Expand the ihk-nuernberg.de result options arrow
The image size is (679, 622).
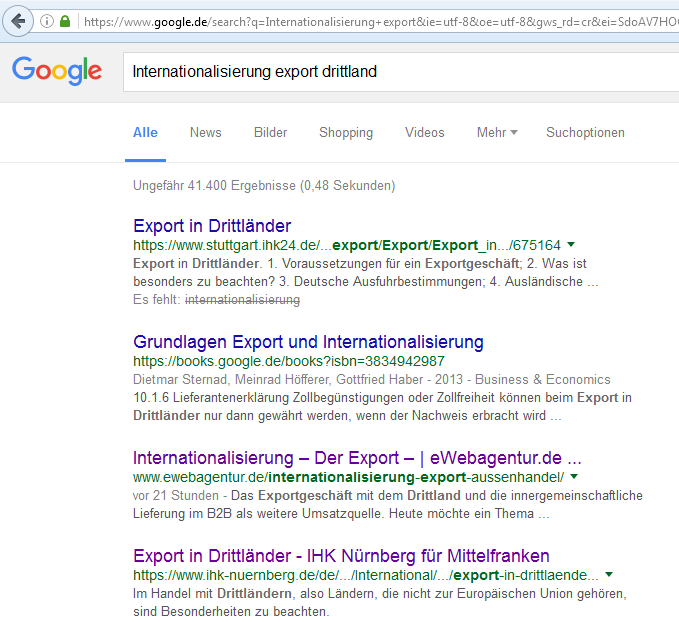tap(609, 575)
